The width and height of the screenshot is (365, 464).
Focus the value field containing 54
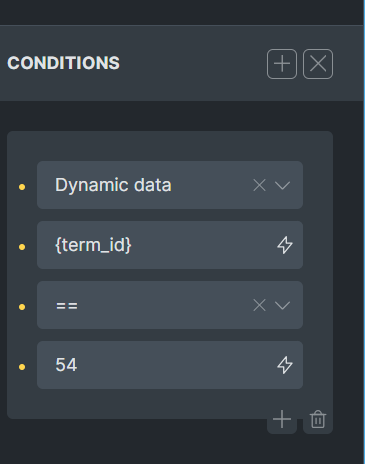[170, 365]
